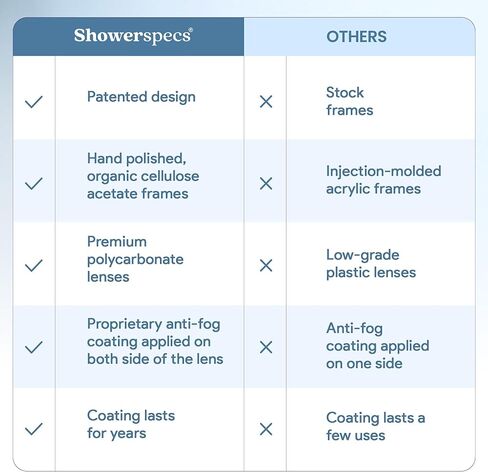Click the checkmark next to Hand polished frames

34,184
